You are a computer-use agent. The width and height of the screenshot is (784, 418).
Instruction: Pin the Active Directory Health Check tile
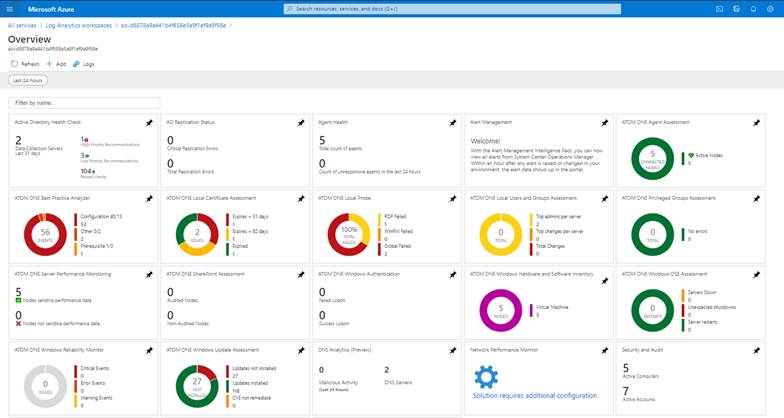[x=149, y=123]
